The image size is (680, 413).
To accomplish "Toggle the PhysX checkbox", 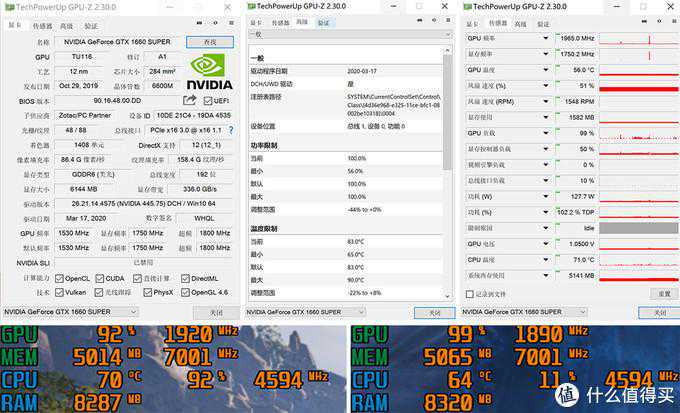I will click(x=146, y=292).
